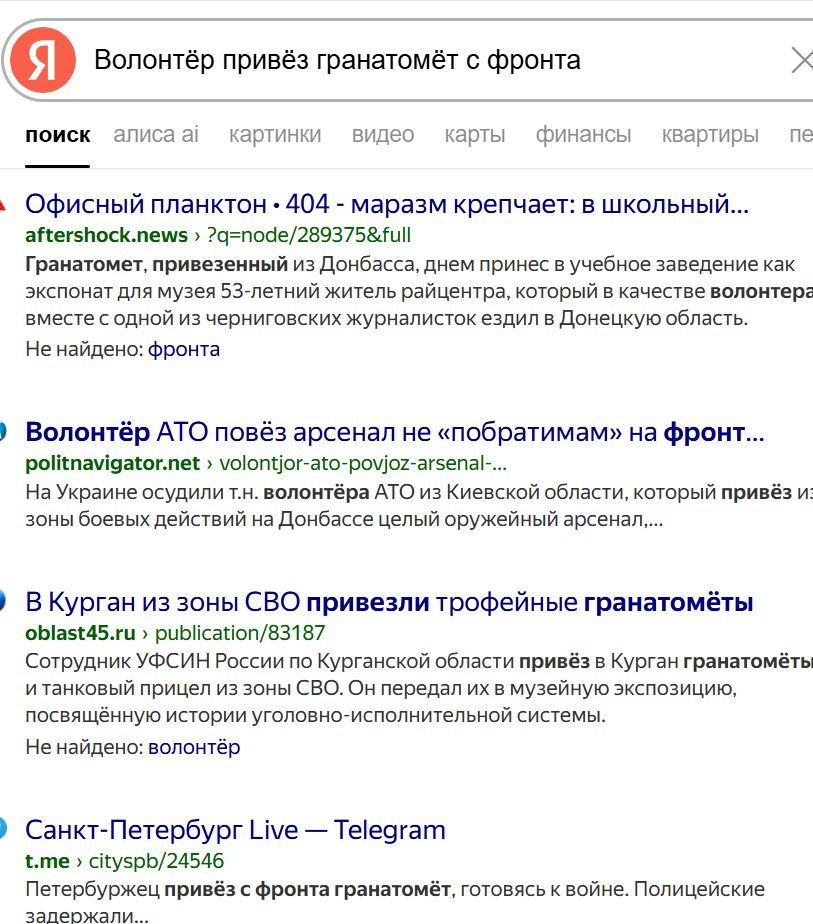813x924 pixels.
Task: Click the Yandex logo icon
Action: pos(42,61)
